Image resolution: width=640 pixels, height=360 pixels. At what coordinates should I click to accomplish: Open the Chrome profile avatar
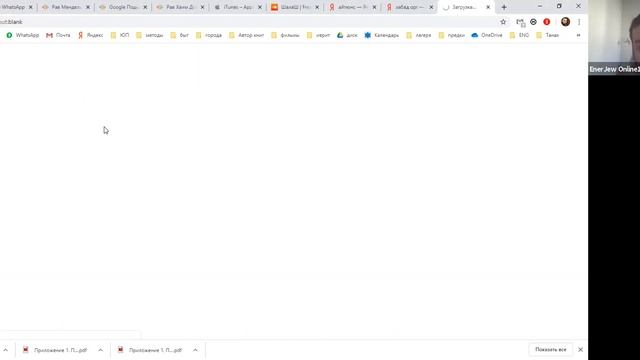click(x=565, y=22)
